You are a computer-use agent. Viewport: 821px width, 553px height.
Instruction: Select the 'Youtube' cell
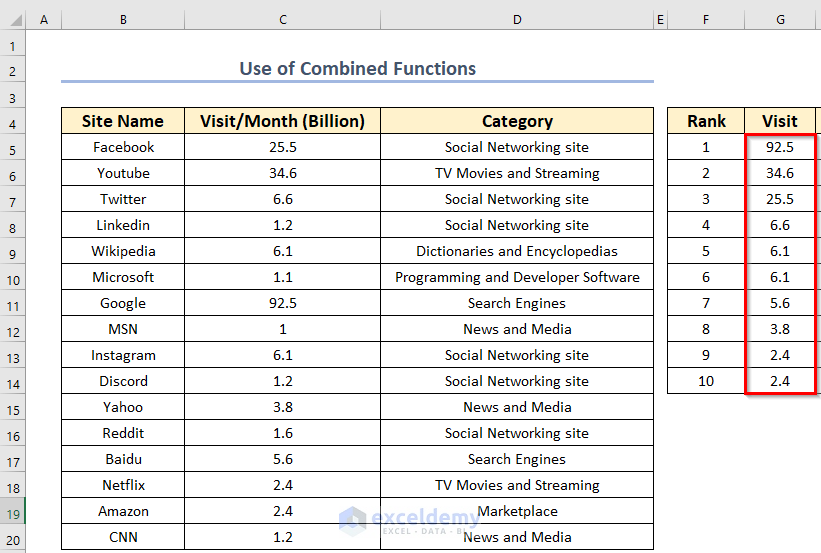pyautogui.click(x=123, y=173)
